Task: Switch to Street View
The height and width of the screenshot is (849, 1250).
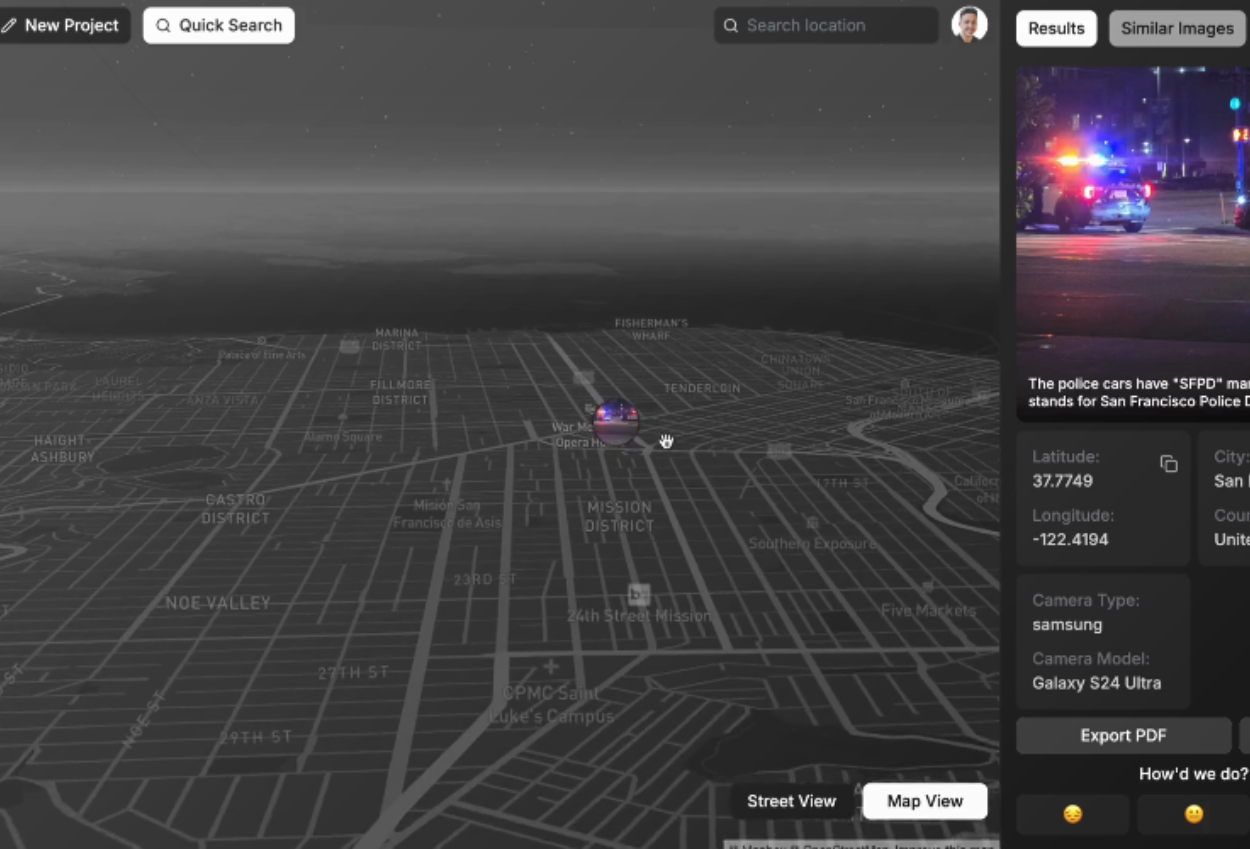Action: click(791, 801)
